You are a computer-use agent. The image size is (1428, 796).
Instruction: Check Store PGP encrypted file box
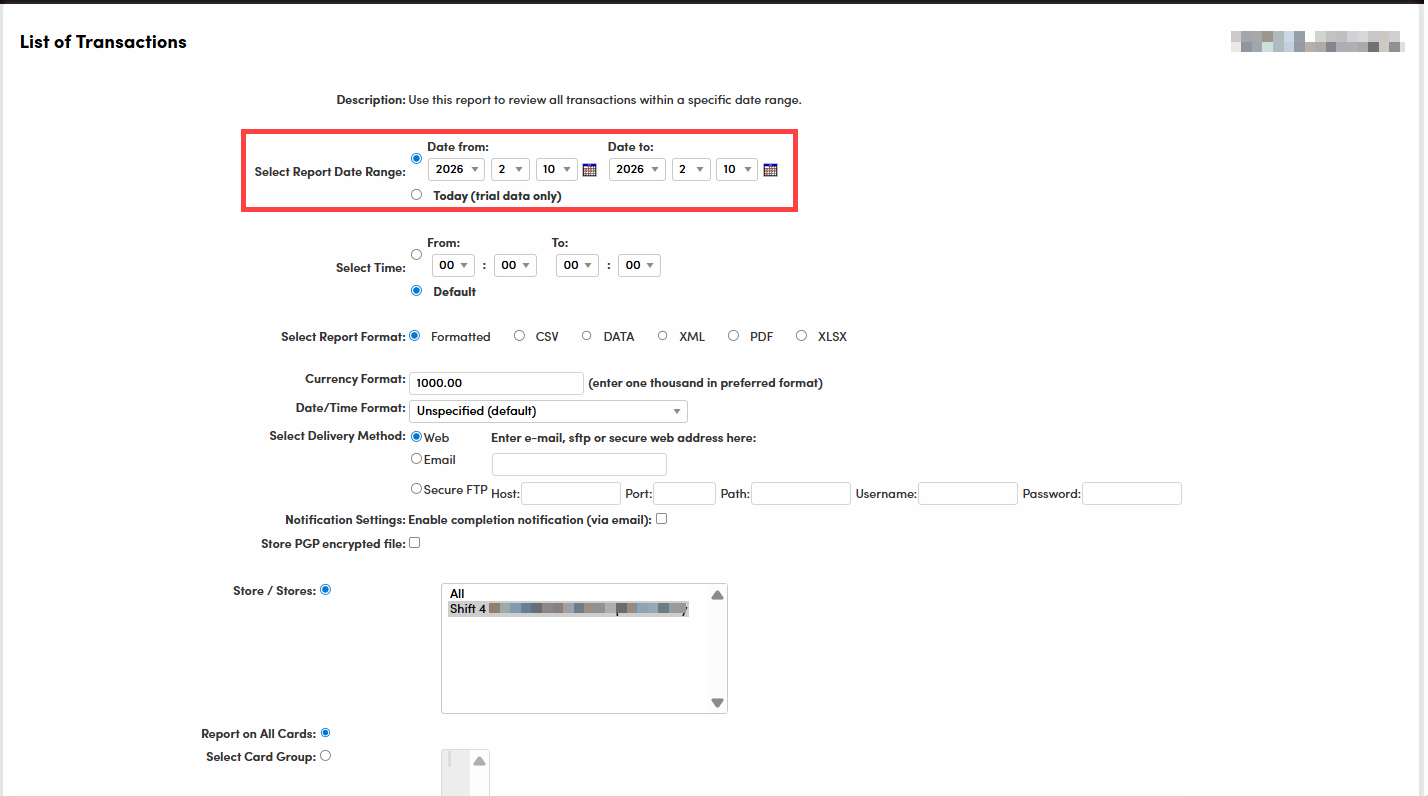(x=414, y=543)
